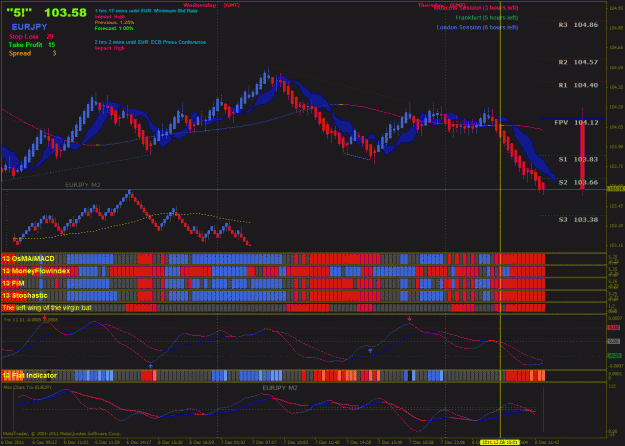The width and height of the screenshot is (625, 446).
Task: Click the 6 Dec 14:17 time axis label
Action: point(140,442)
